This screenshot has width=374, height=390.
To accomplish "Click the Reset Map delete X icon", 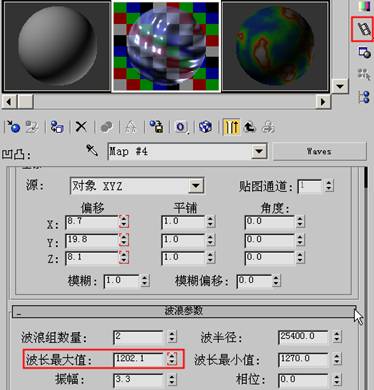I will (x=81, y=127).
